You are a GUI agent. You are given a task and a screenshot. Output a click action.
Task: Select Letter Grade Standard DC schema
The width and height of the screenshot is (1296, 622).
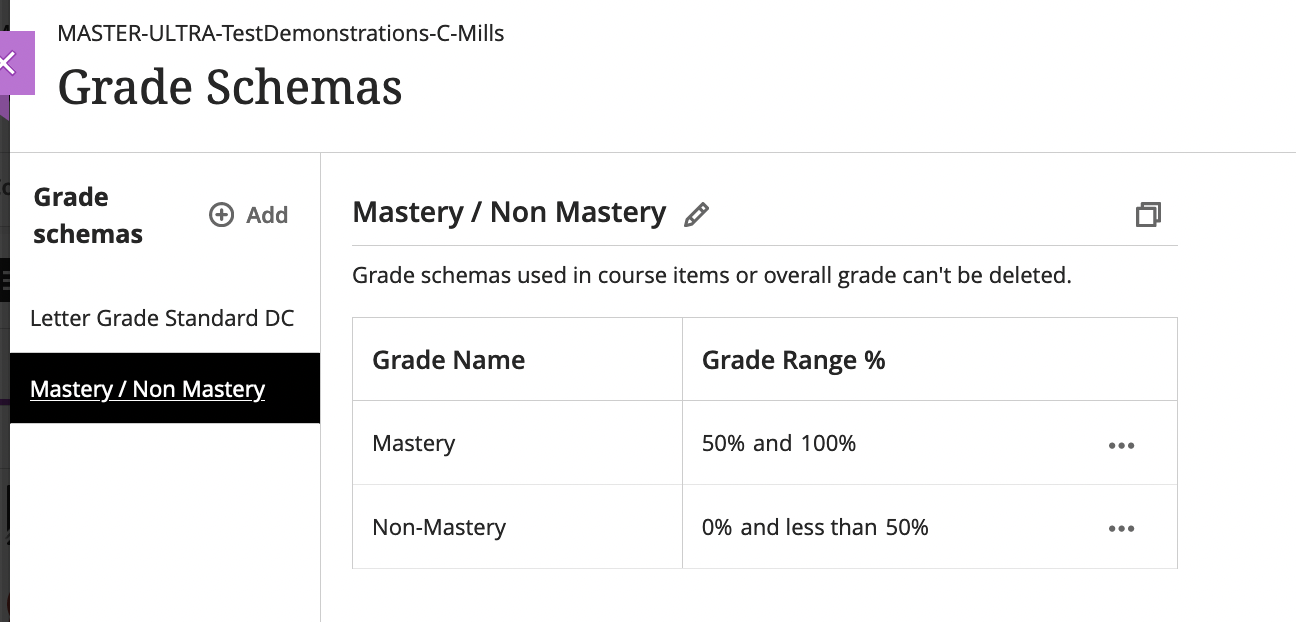(162, 318)
